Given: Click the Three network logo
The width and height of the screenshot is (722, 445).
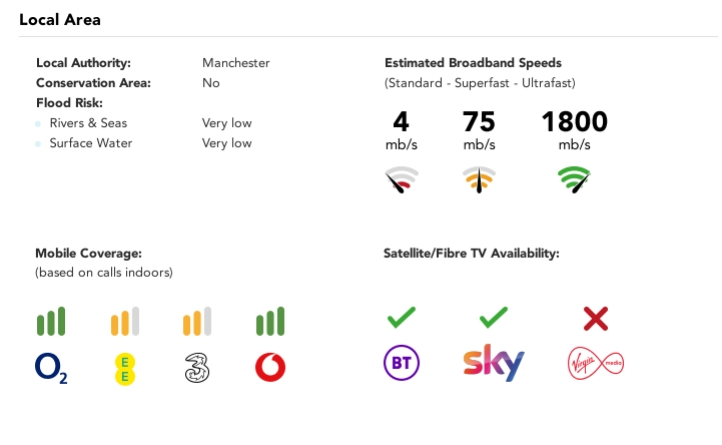Looking at the screenshot, I should [197, 368].
